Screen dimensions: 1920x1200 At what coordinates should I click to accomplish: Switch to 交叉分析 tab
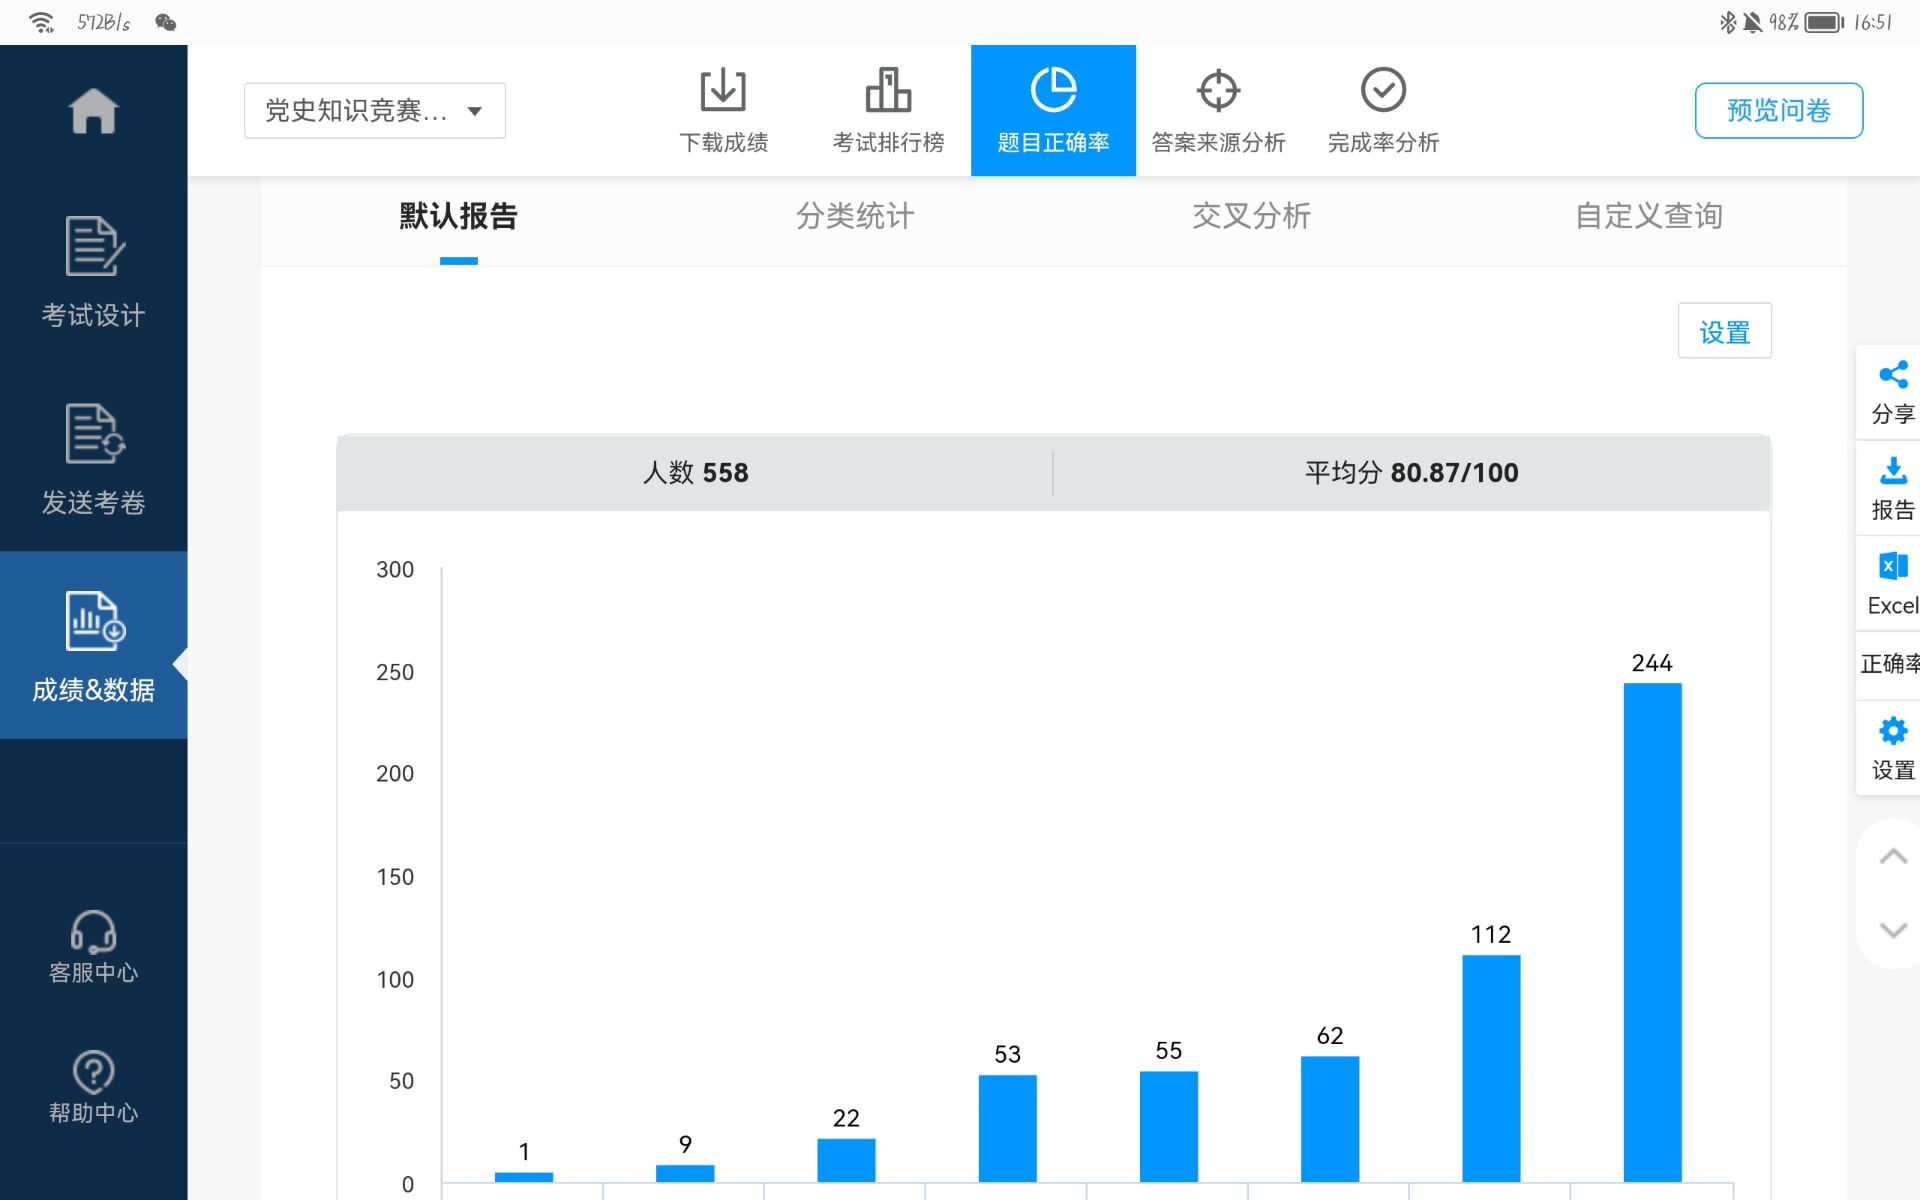[1251, 216]
